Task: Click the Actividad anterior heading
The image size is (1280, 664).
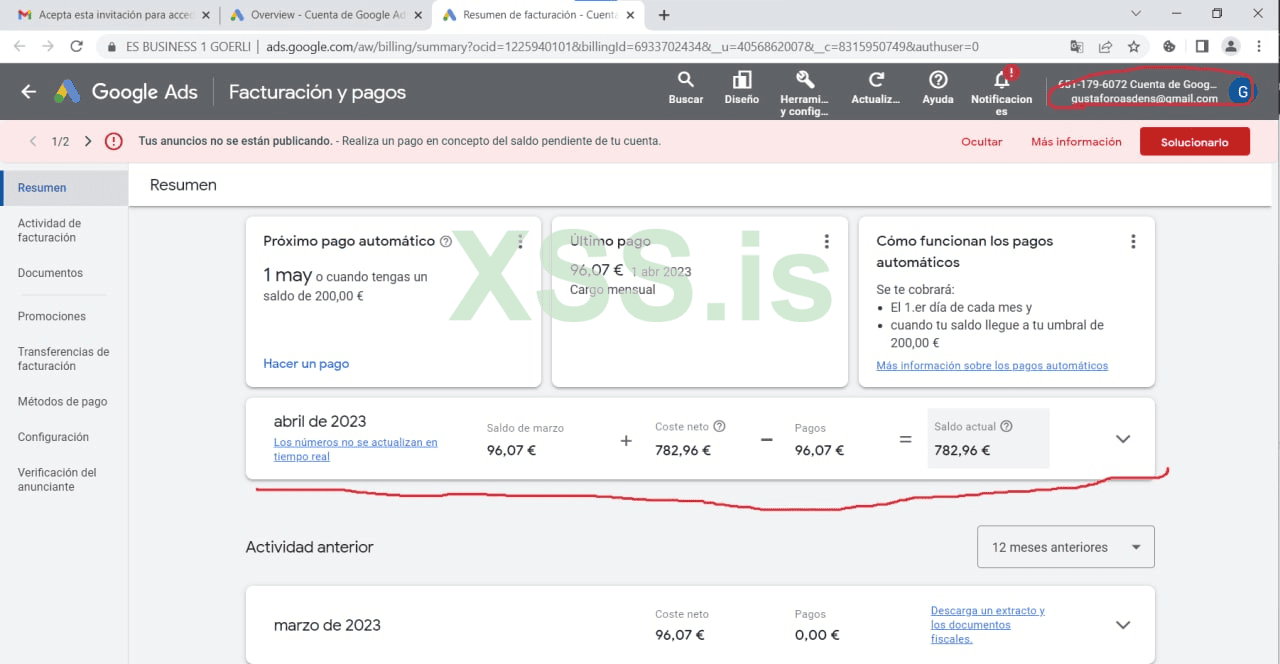Action: pyautogui.click(x=309, y=547)
